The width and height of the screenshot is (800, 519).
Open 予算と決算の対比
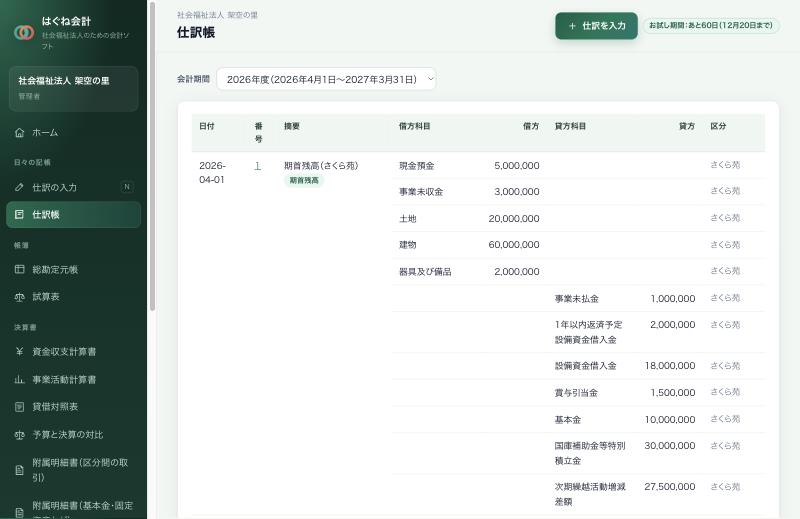click(73, 435)
